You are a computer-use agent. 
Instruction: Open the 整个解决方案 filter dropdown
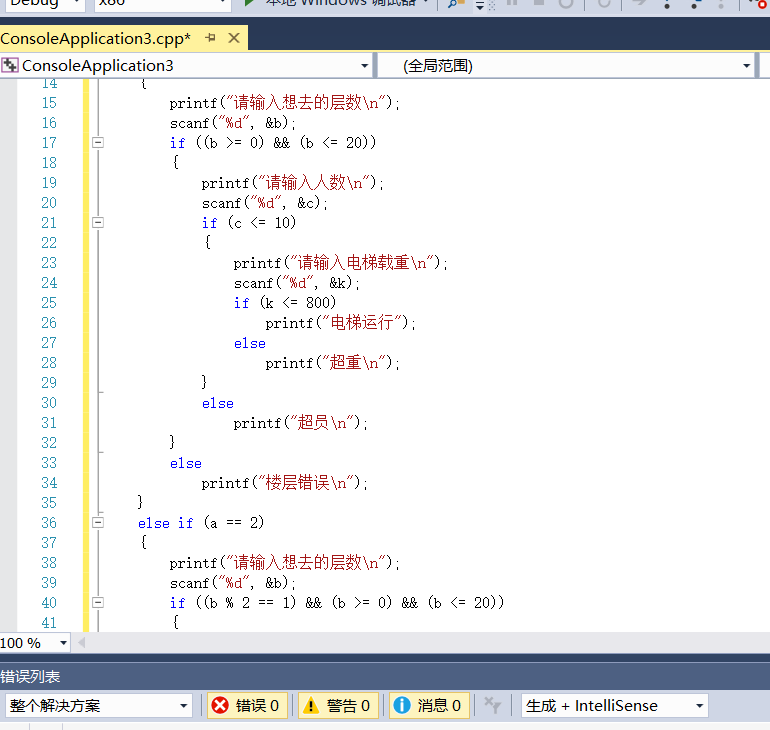click(183, 706)
